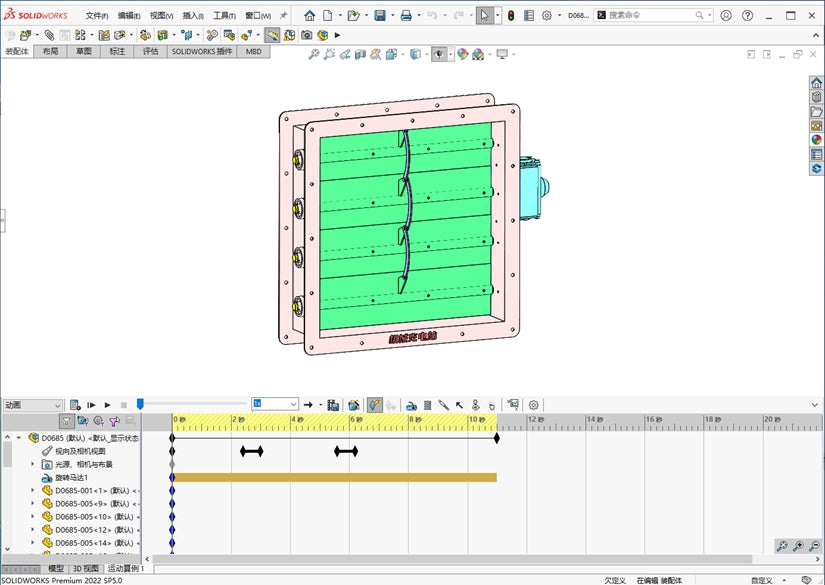
Task: Select the end key point at 11 seconds
Action: click(497, 438)
